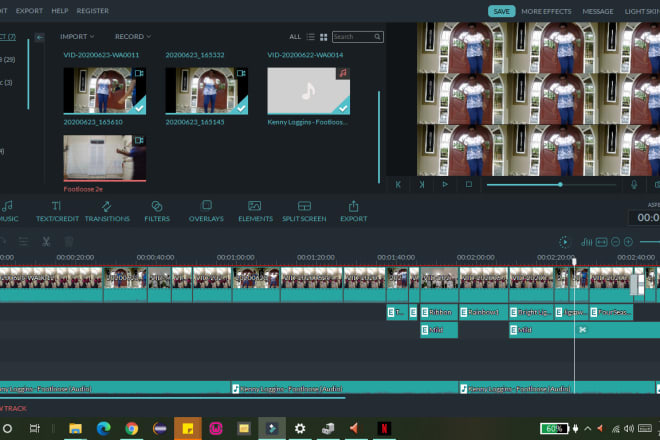Select the Mist clip beneath the Ribbon clip
Image resolution: width=660 pixels, height=440 pixels.
coord(439,330)
